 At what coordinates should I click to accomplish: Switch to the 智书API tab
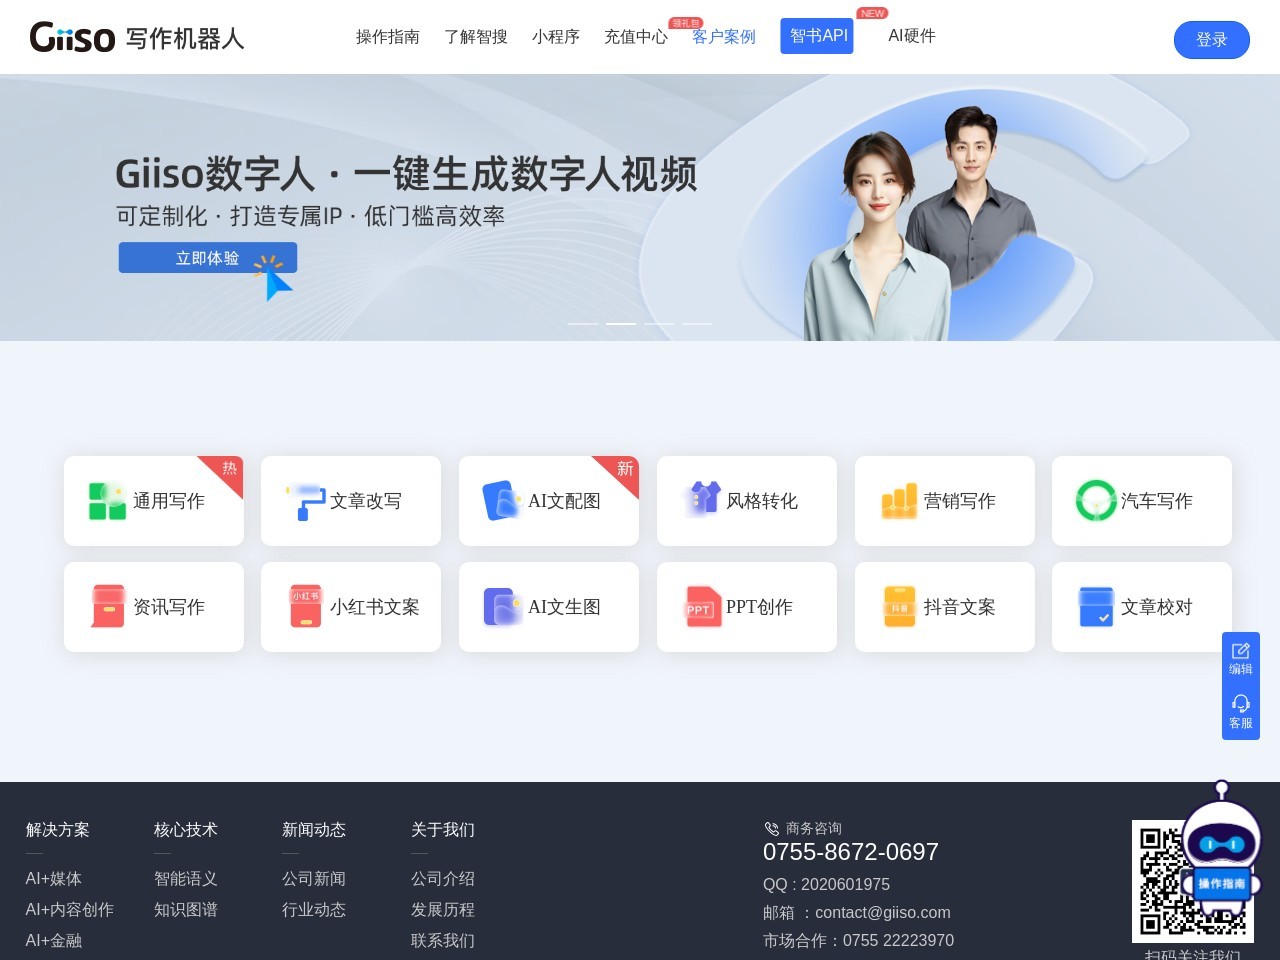tap(817, 36)
